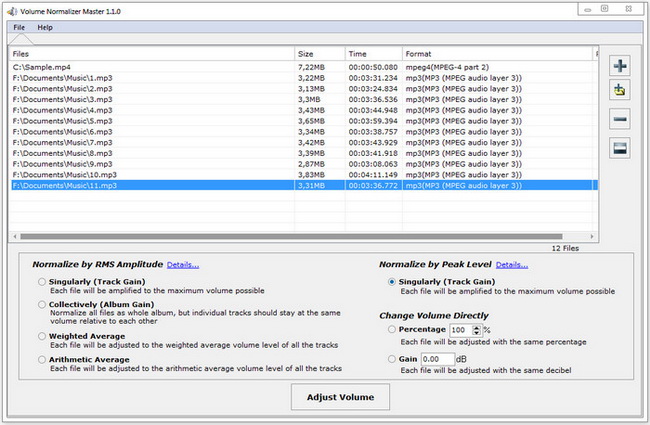Open the Help menu
The image size is (650, 425).
tap(45, 27)
